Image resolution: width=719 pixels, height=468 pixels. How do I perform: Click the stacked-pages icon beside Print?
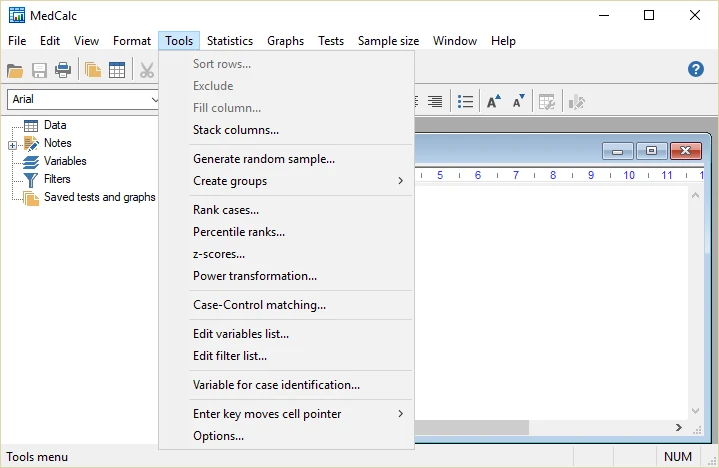coord(93,70)
